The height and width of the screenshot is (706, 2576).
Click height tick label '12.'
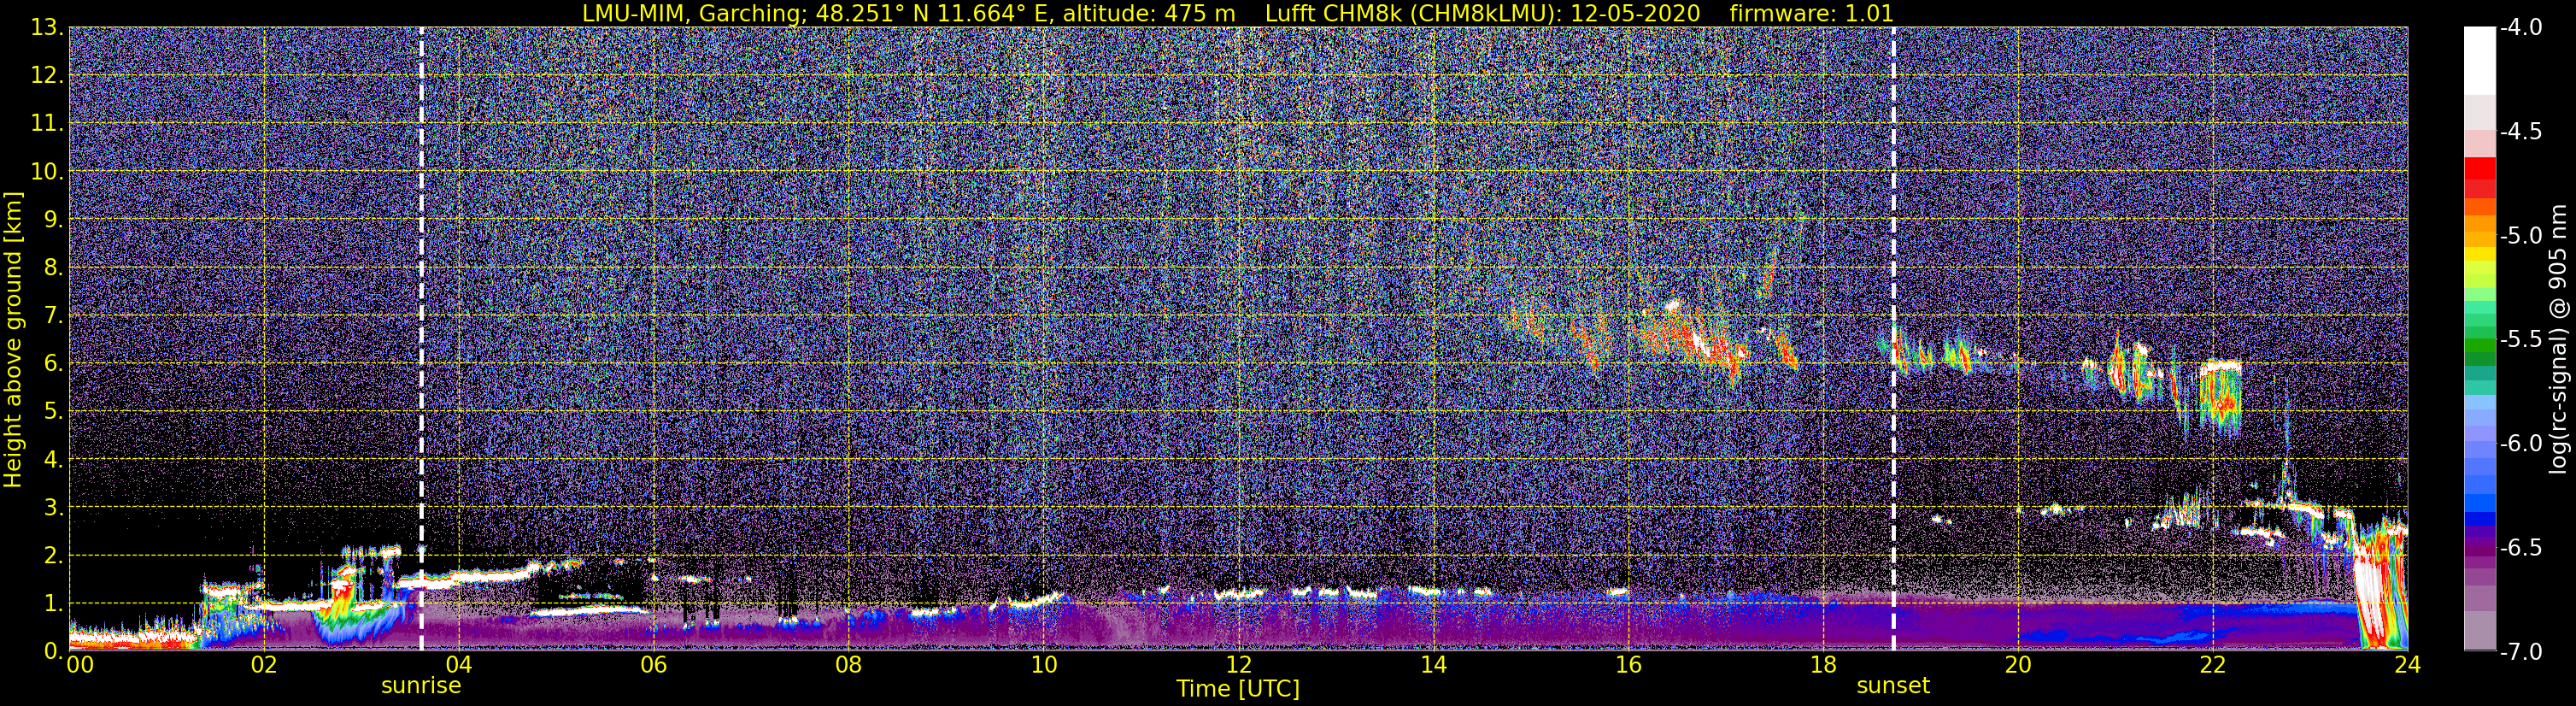pos(47,76)
